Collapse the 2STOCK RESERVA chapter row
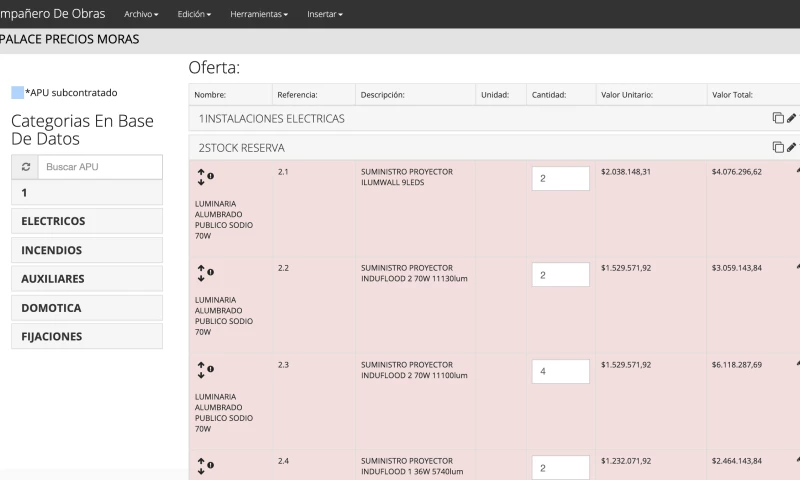This screenshot has height=480, width=800. tap(494, 147)
